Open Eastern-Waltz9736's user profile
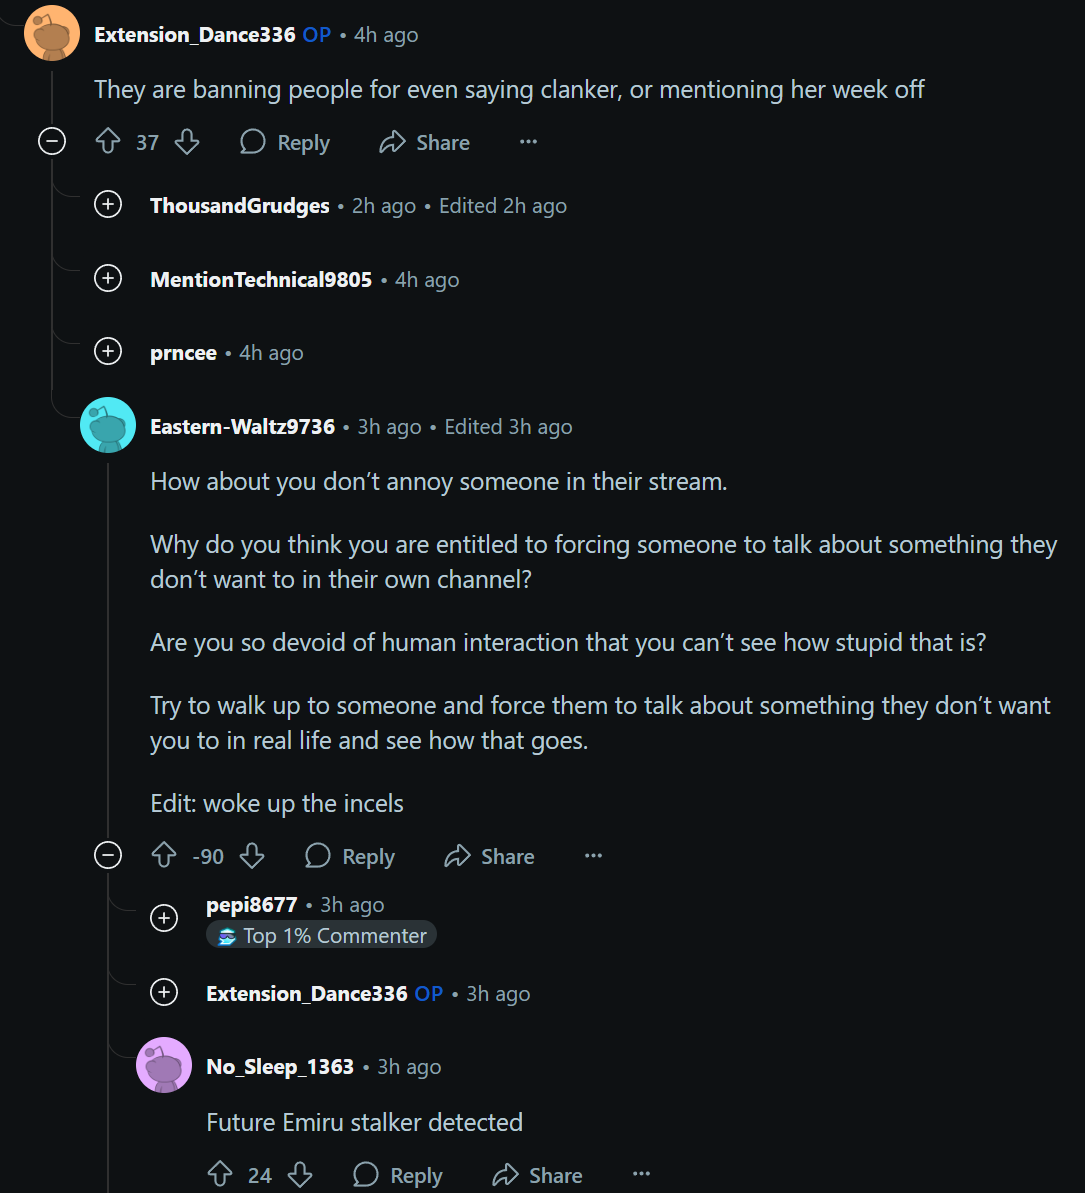This screenshot has height=1193, width=1085. pyautogui.click(x=242, y=427)
